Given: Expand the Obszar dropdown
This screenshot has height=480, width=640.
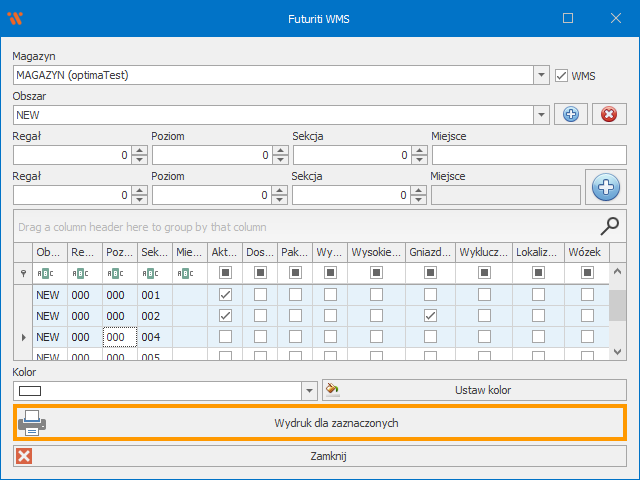Looking at the screenshot, I should (x=541, y=115).
